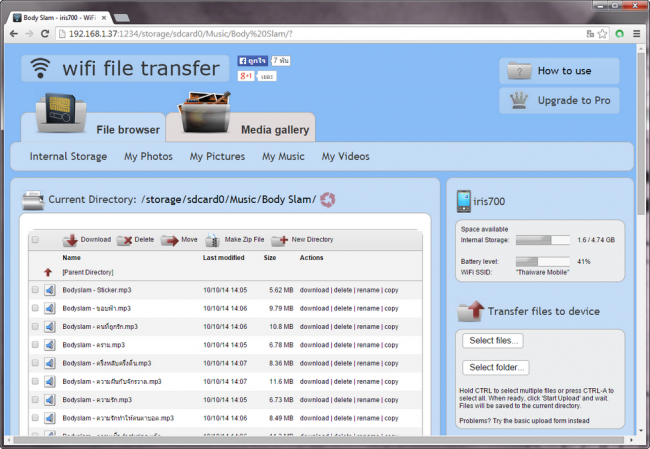The image size is (650, 449).
Task: Click the New Directory folder icon
Action: (x=279, y=240)
